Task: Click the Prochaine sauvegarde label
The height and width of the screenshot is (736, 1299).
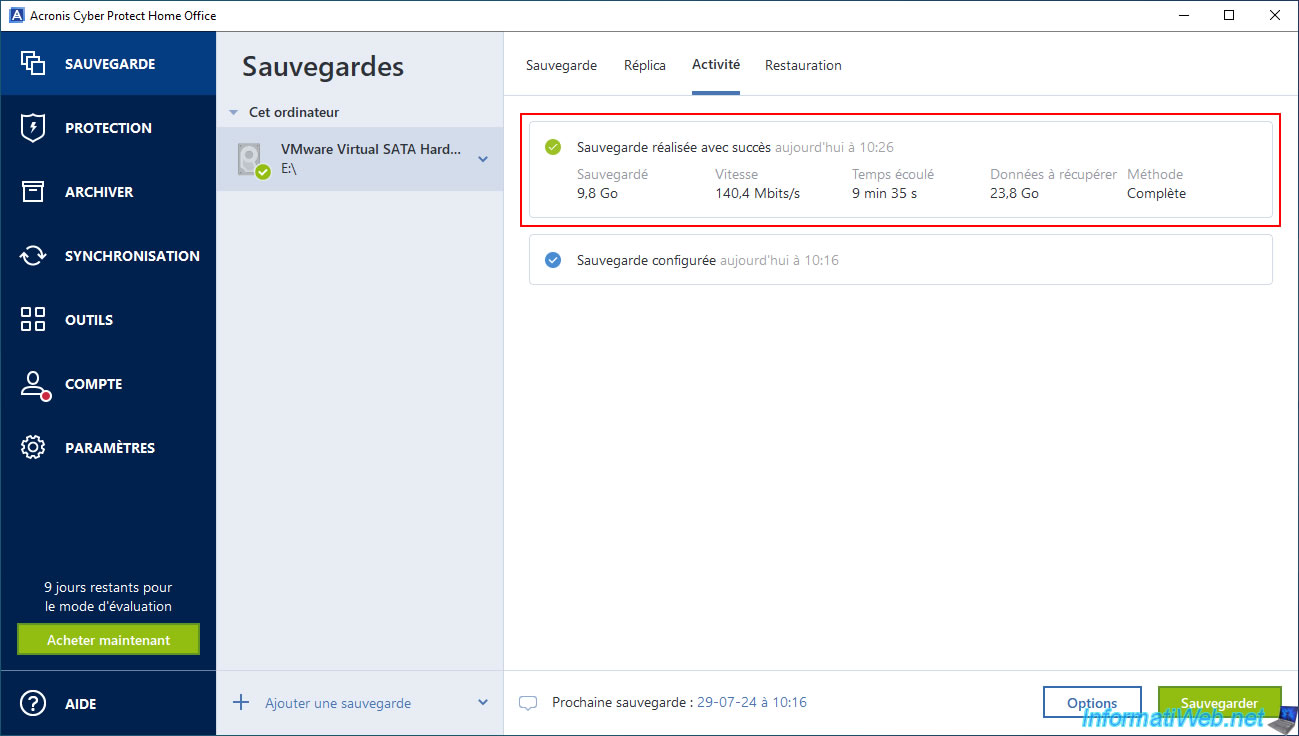Action: tap(621, 703)
